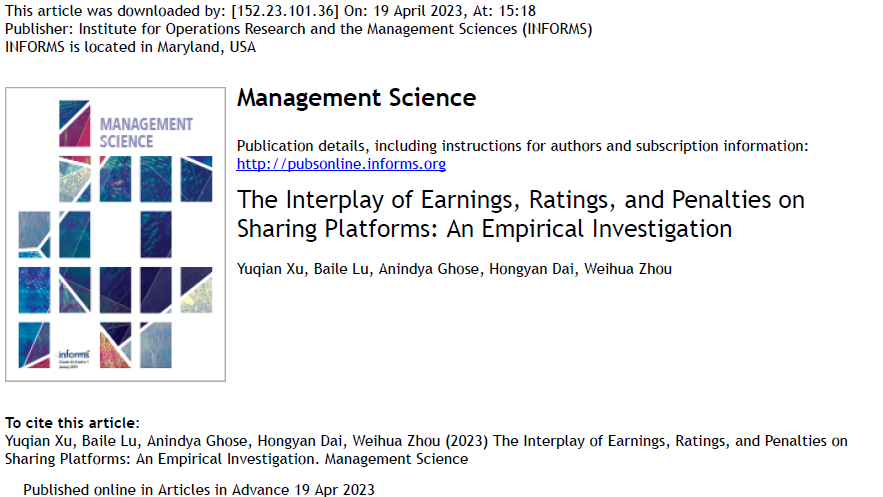Click the bold To cite this article label

click(x=72, y=423)
